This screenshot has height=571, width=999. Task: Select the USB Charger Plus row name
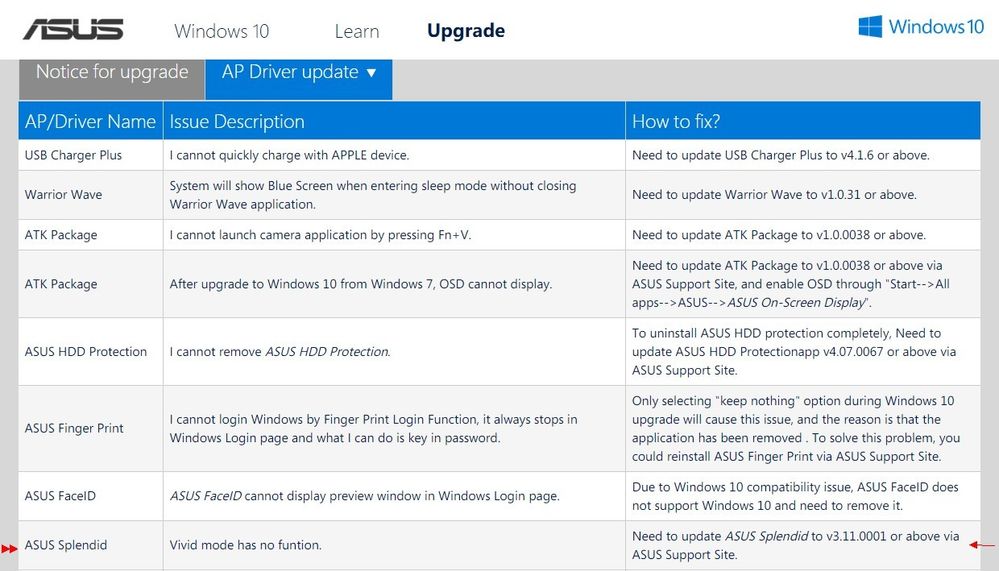73,155
